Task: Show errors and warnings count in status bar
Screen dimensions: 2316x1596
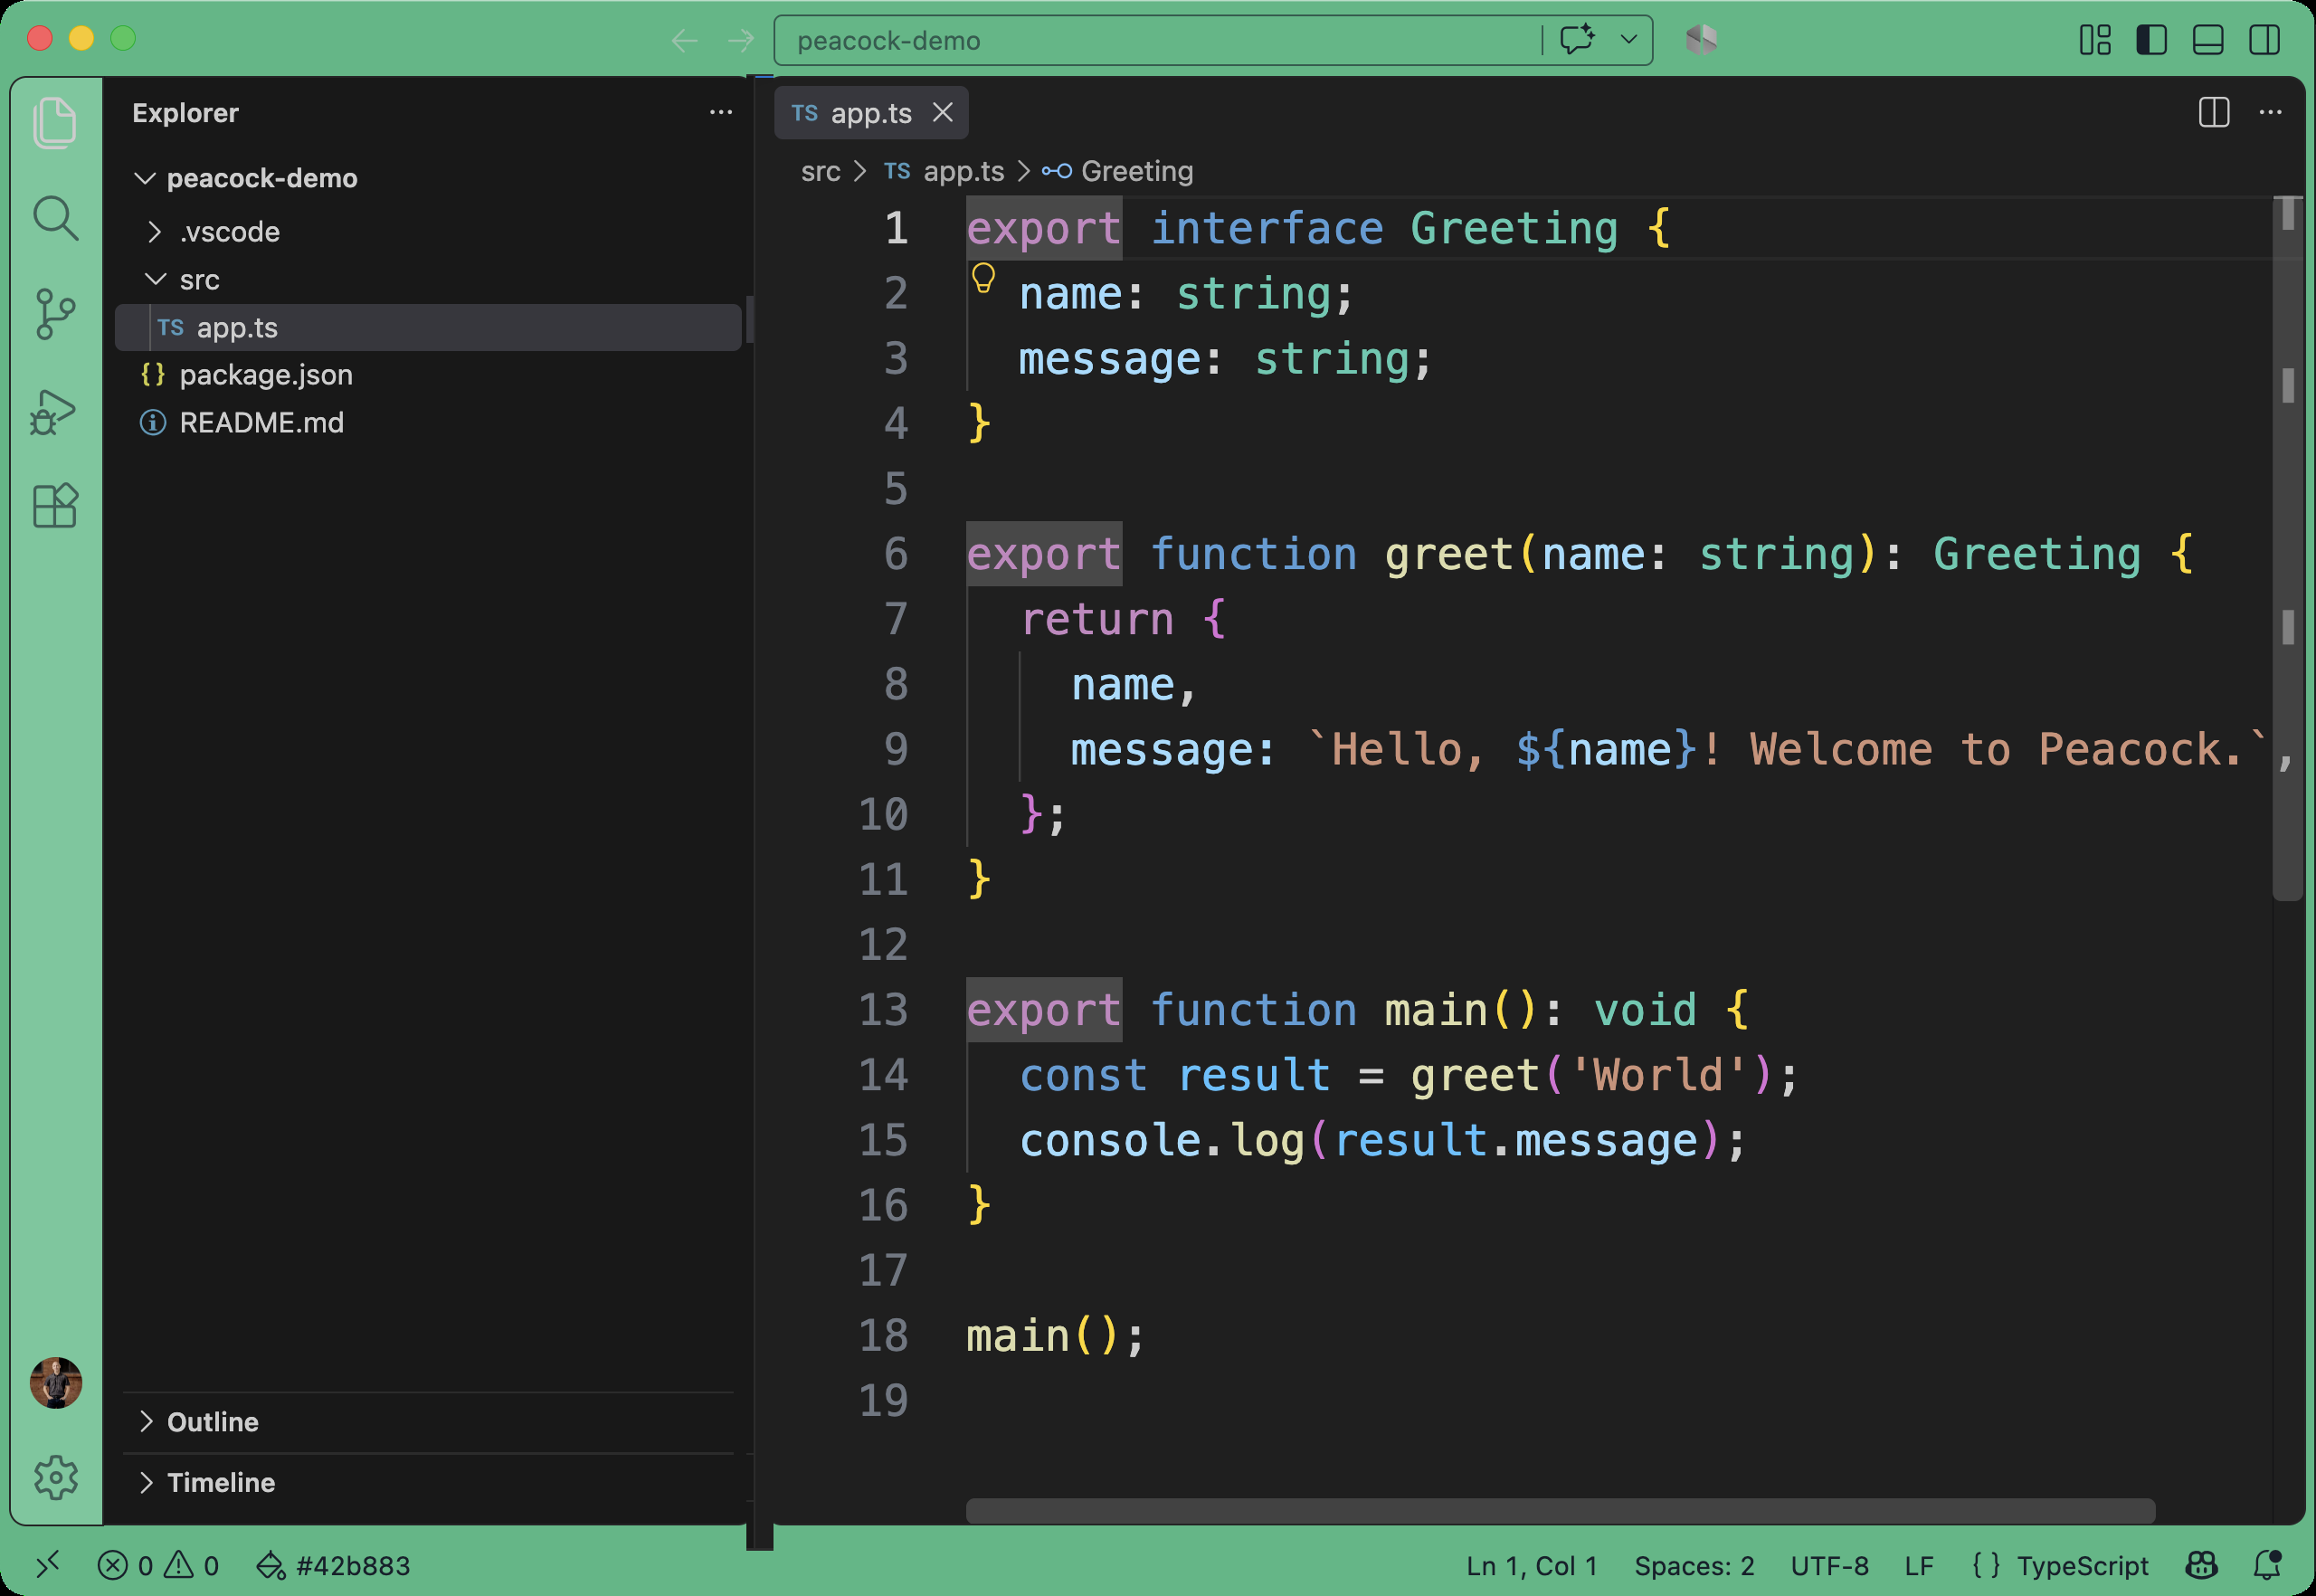Action: tap(158, 1565)
